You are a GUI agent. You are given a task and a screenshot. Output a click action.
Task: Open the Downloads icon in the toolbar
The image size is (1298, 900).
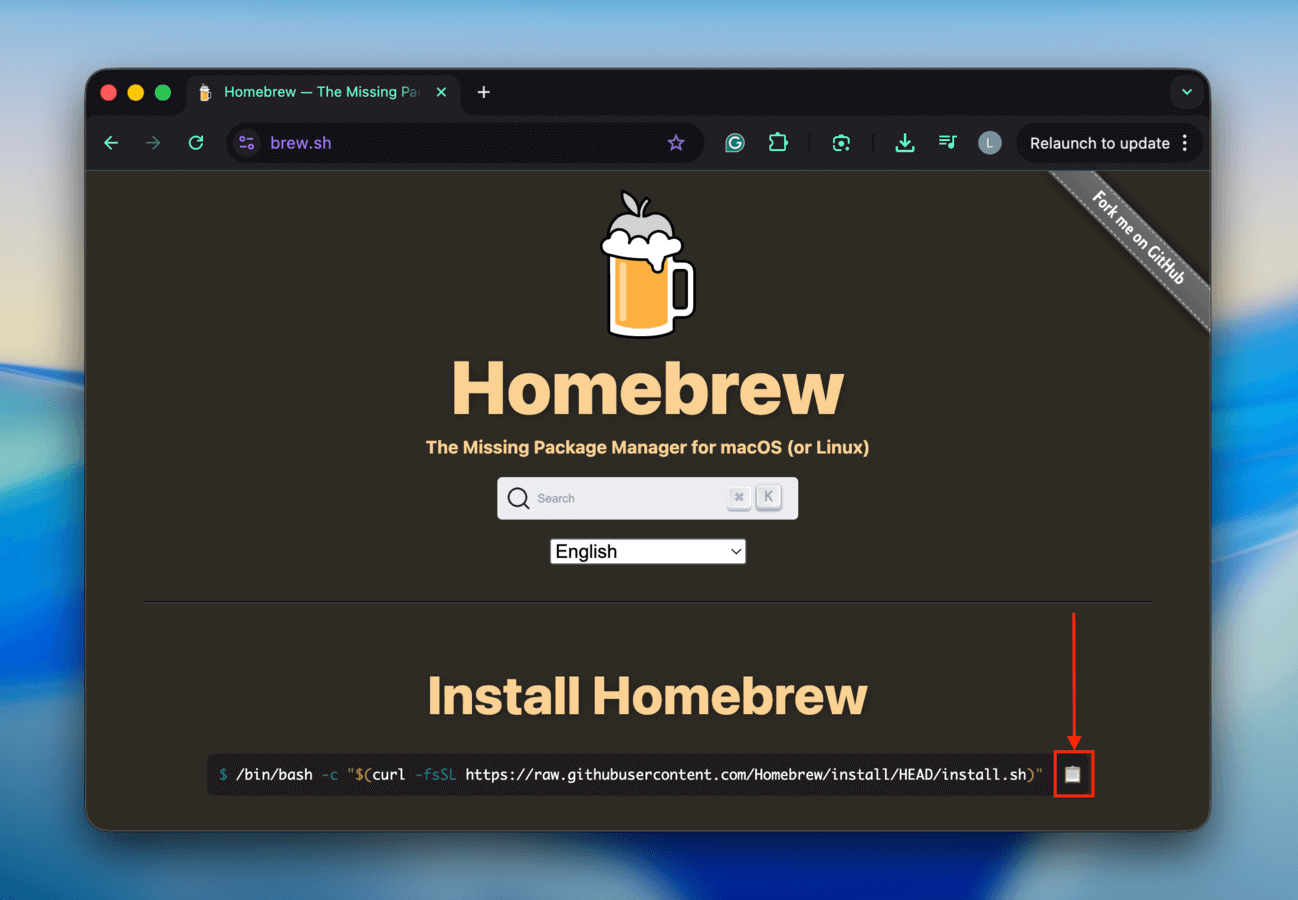[904, 143]
